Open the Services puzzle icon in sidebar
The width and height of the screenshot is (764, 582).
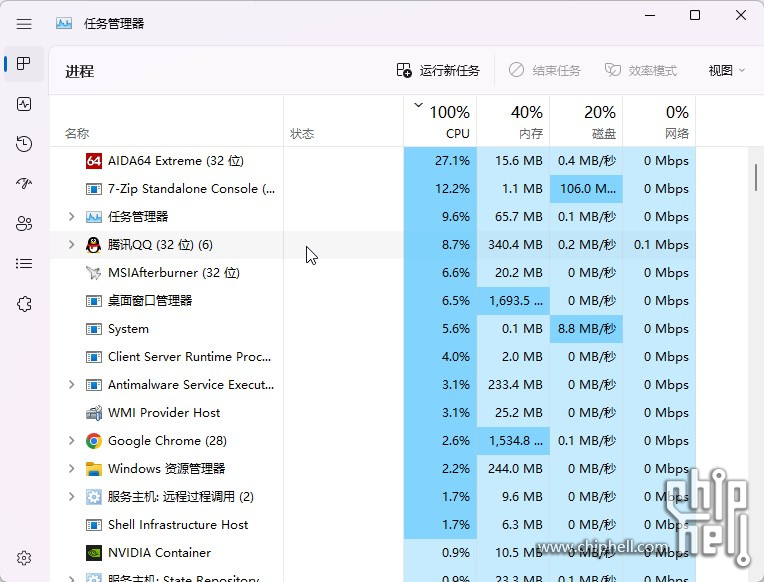(x=23, y=304)
